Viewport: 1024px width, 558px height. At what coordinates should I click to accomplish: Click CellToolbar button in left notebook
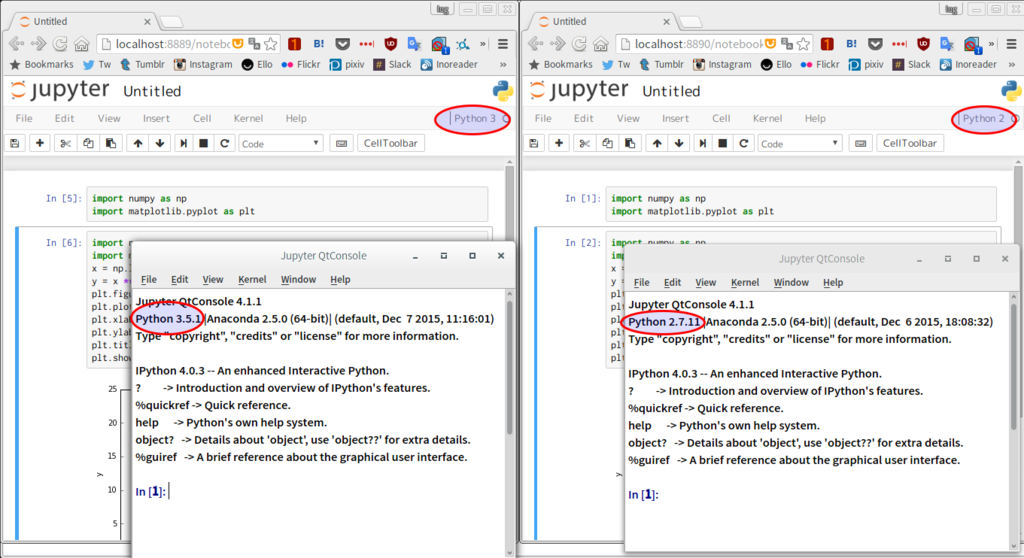tap(391, 143)
